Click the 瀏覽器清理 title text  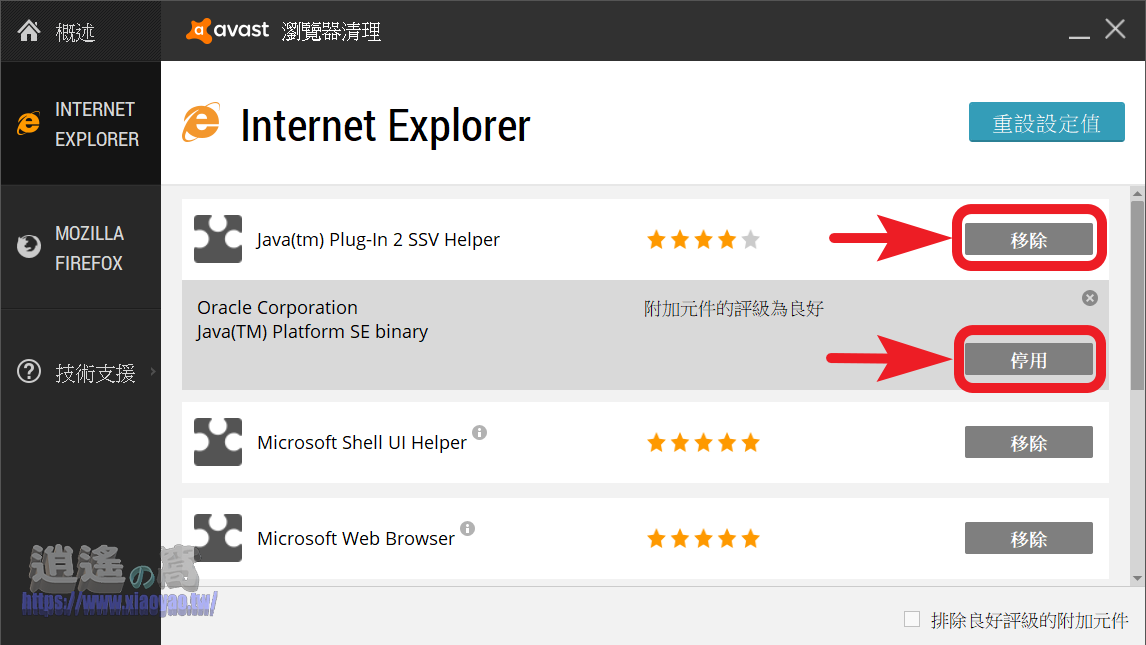point(331,31)
